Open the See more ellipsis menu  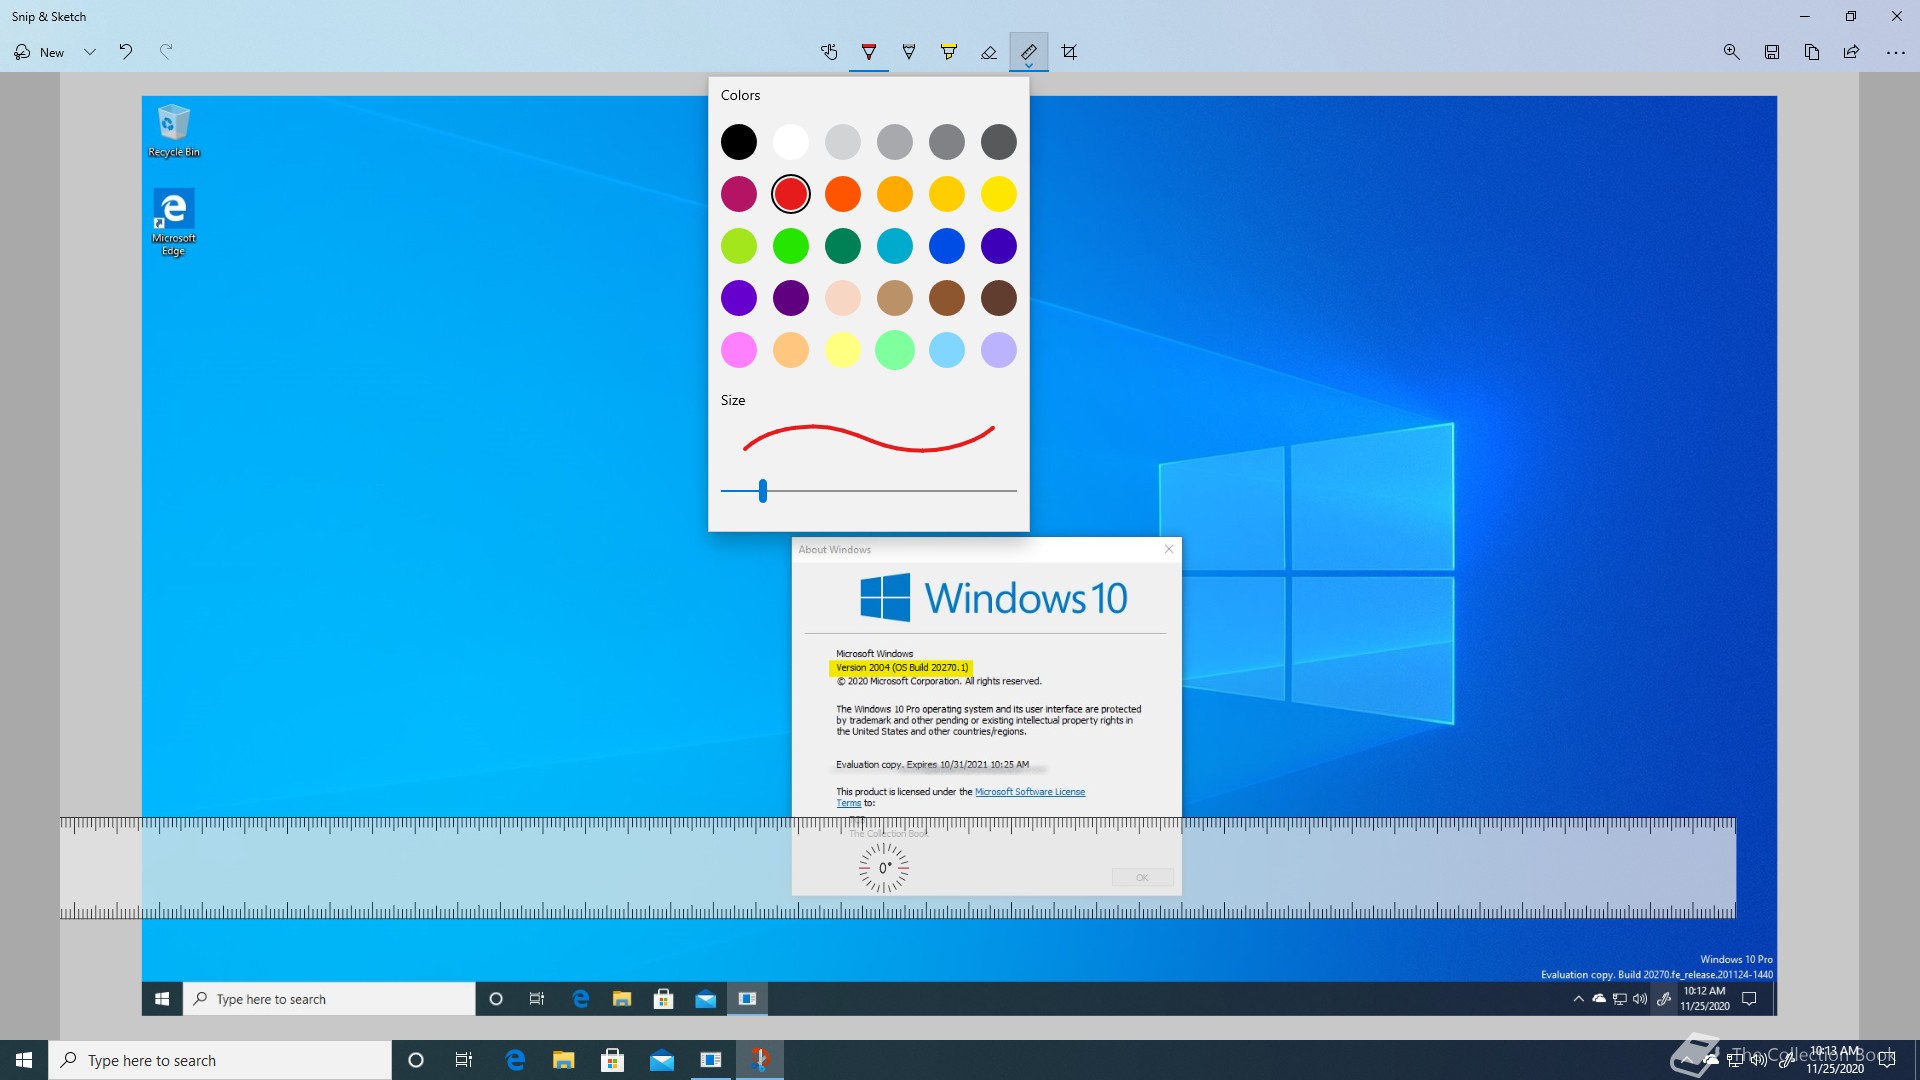pos(1896,52)
